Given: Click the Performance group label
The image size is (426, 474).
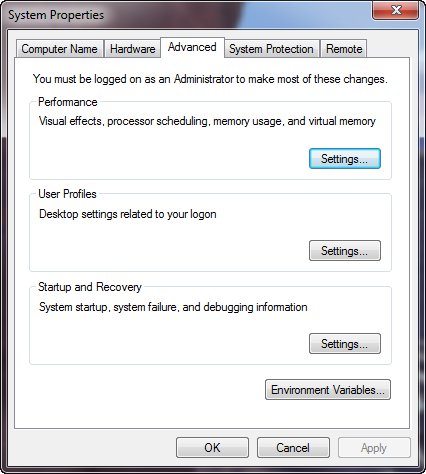Looking at the screenshot, I should tap(68, 102).
